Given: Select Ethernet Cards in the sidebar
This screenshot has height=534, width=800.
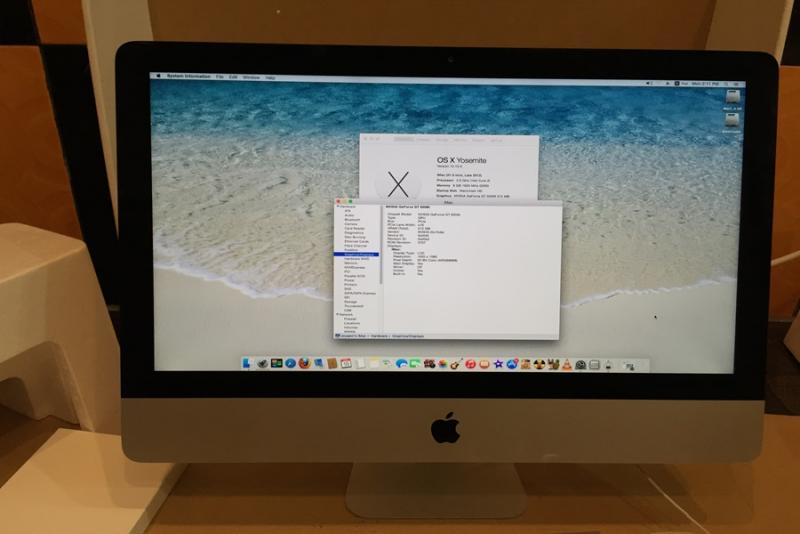Looking at the screenshot, I should [357, 241].
